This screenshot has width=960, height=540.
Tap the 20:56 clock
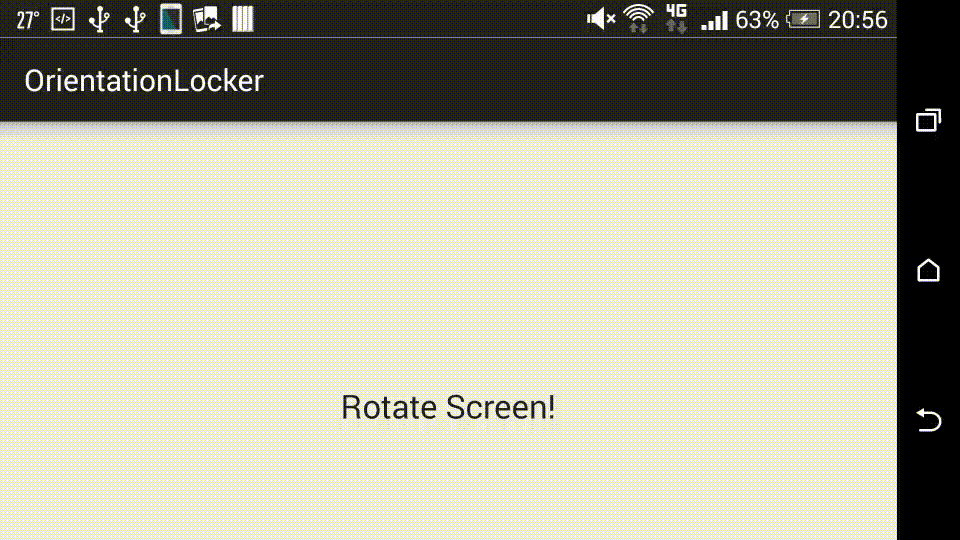[x=858, y=20]
